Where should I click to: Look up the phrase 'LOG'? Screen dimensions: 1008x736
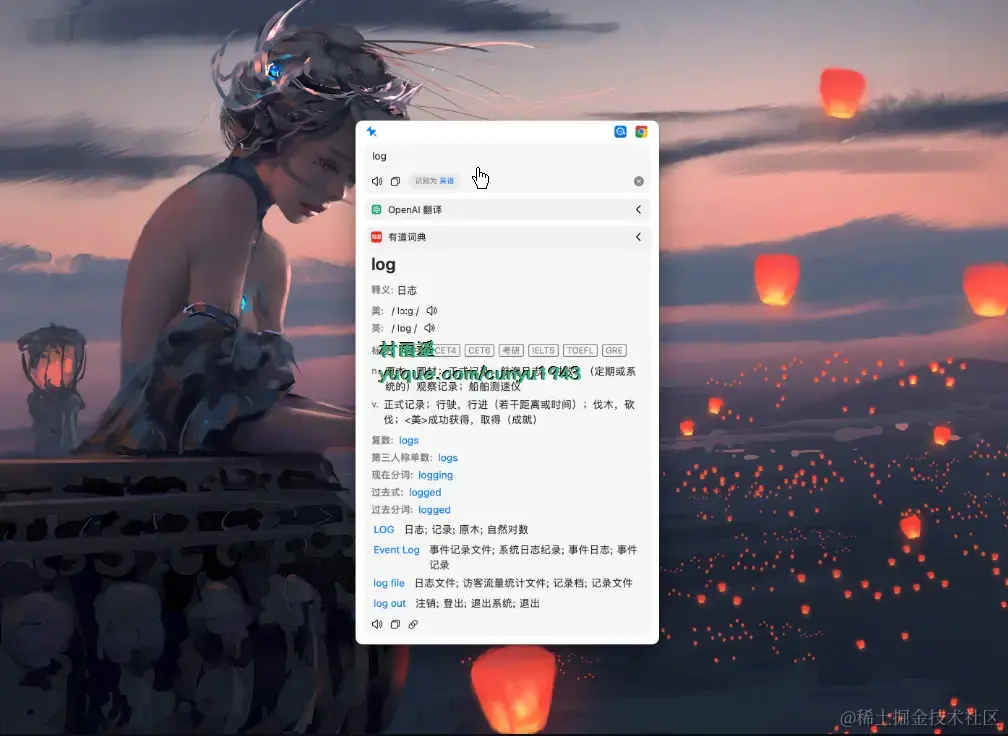(384, 530)
